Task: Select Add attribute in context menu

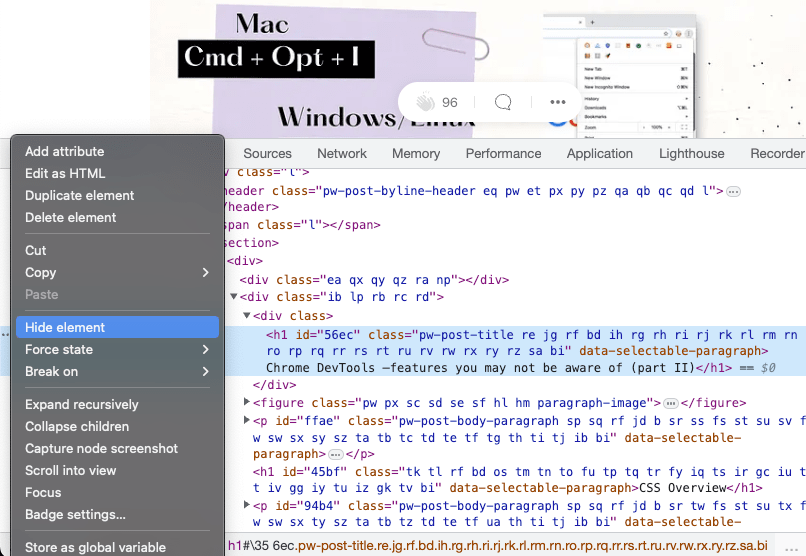Action: tap(65, 152)
